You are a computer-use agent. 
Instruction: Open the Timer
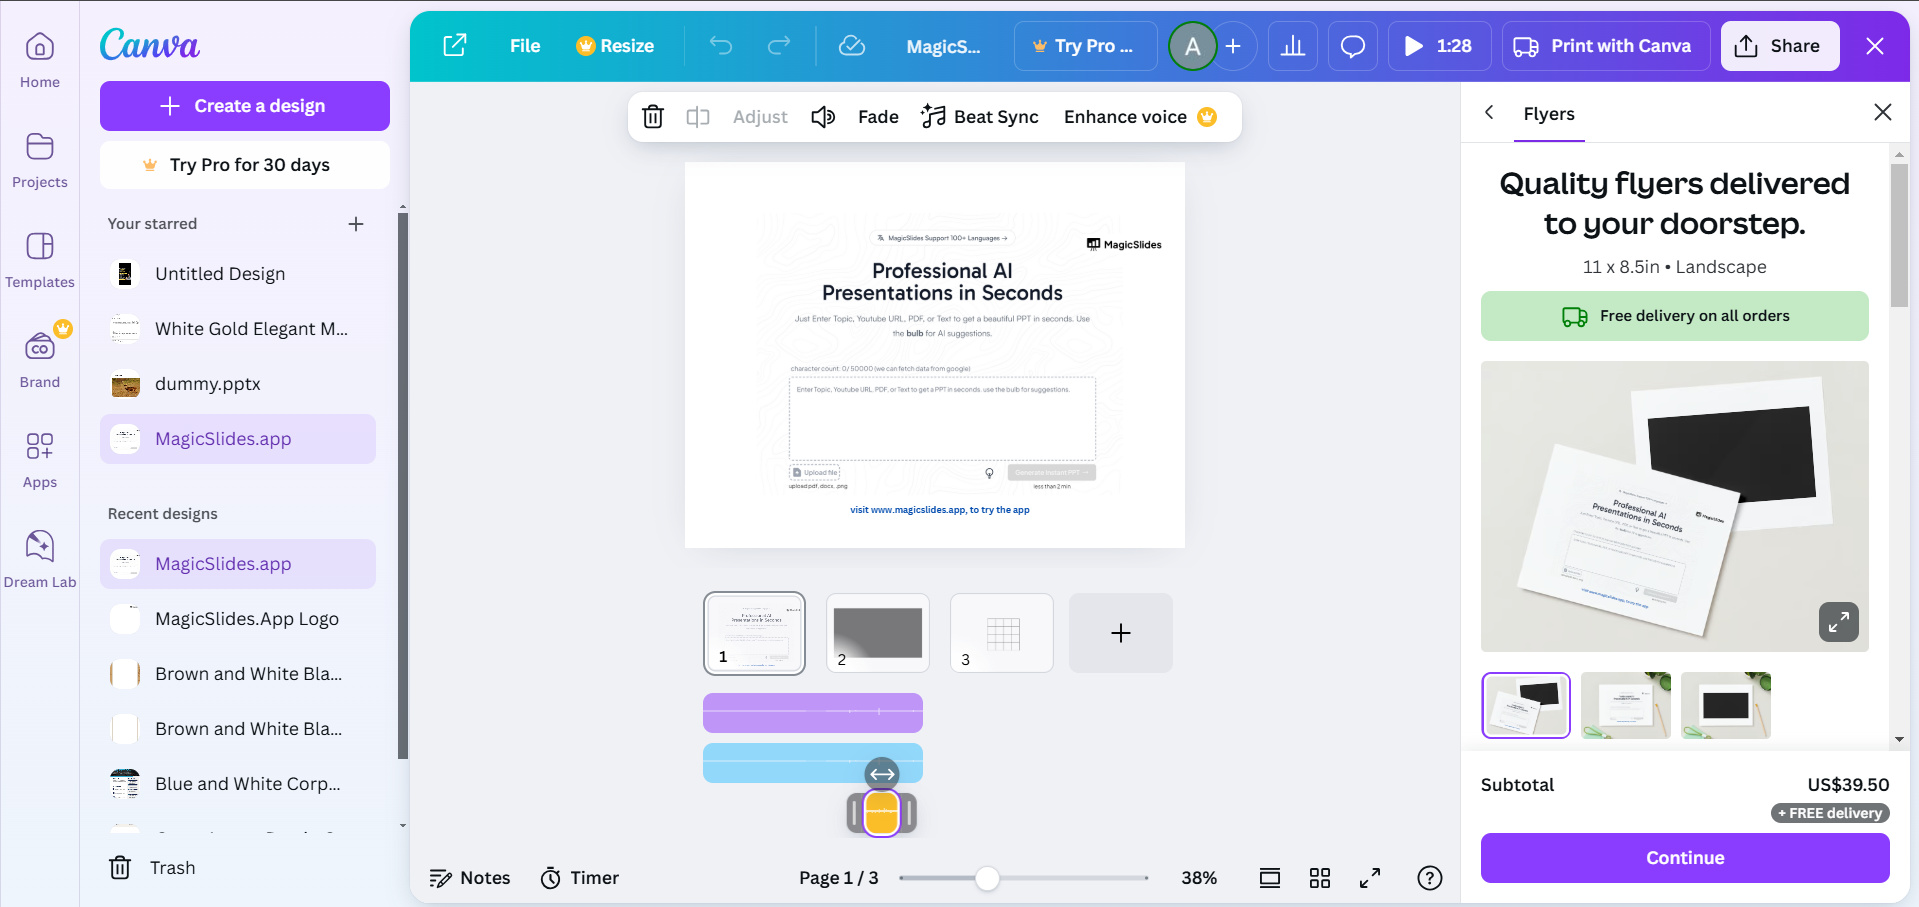(x=580, y=878)
